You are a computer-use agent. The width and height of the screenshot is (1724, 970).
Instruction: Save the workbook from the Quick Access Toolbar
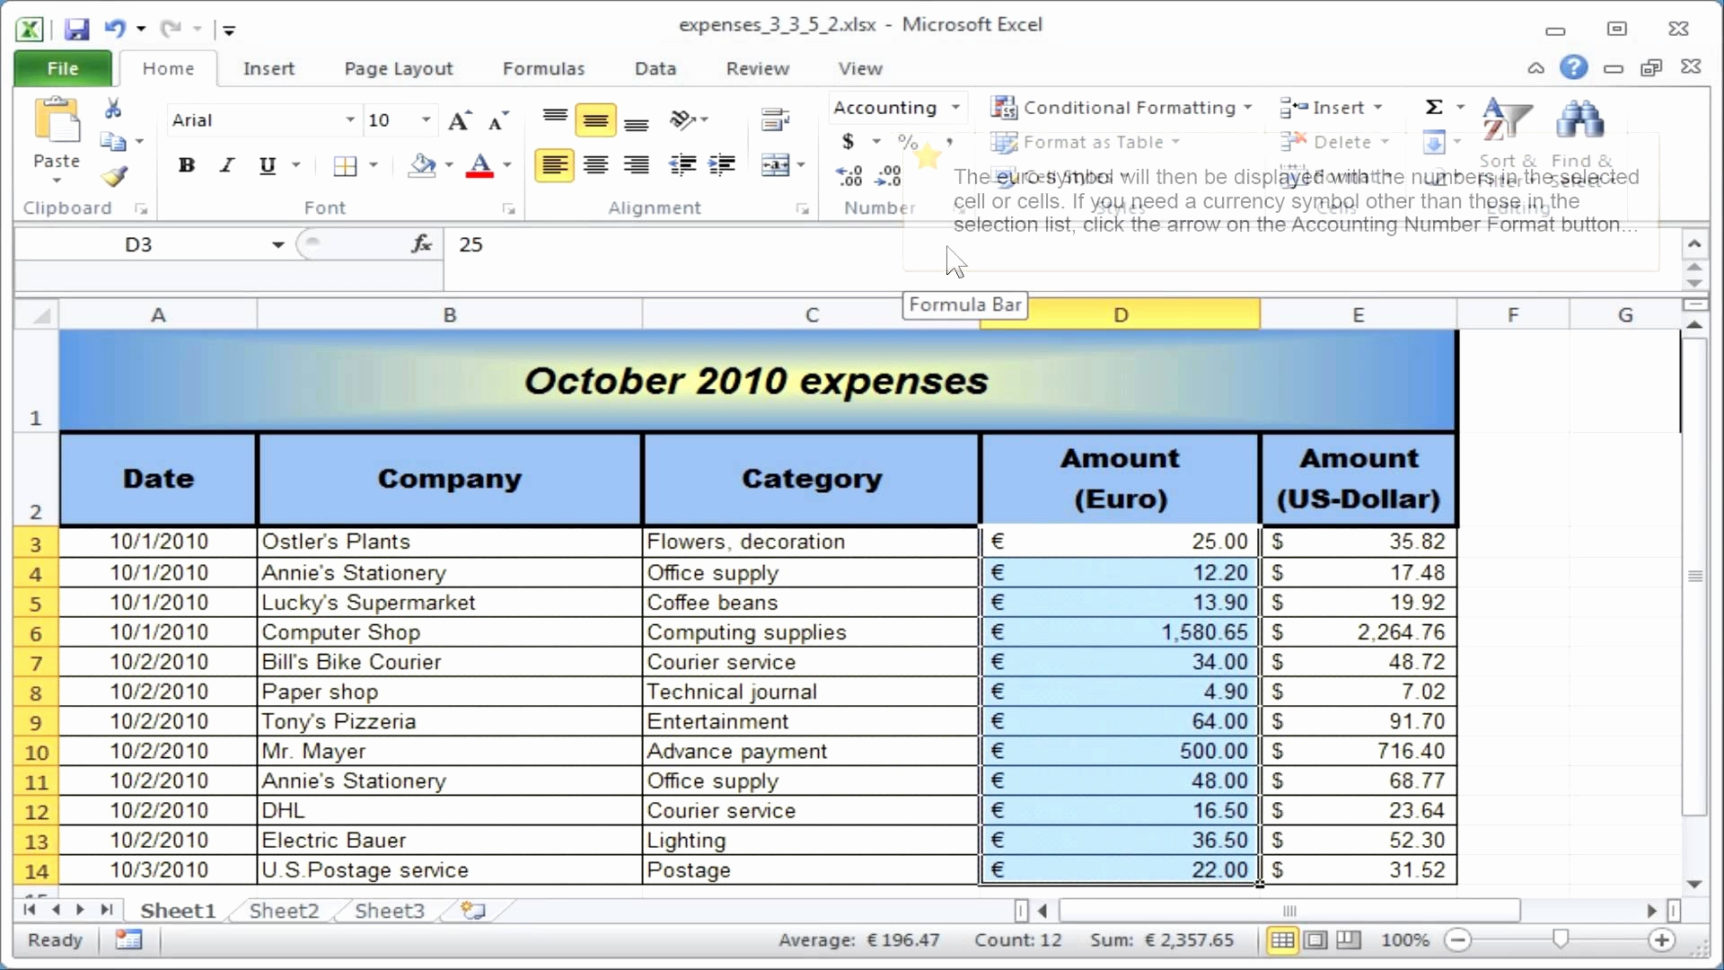(76, 28)
